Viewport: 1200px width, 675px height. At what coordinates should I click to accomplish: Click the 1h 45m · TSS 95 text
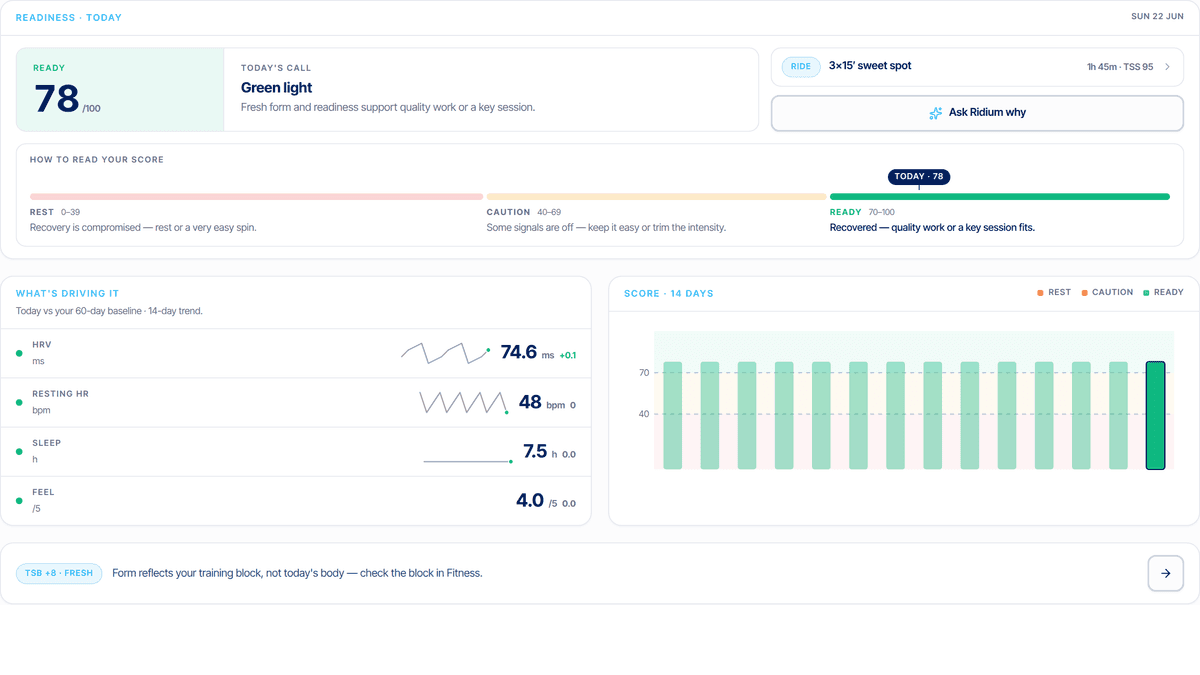coord(1120,67)
